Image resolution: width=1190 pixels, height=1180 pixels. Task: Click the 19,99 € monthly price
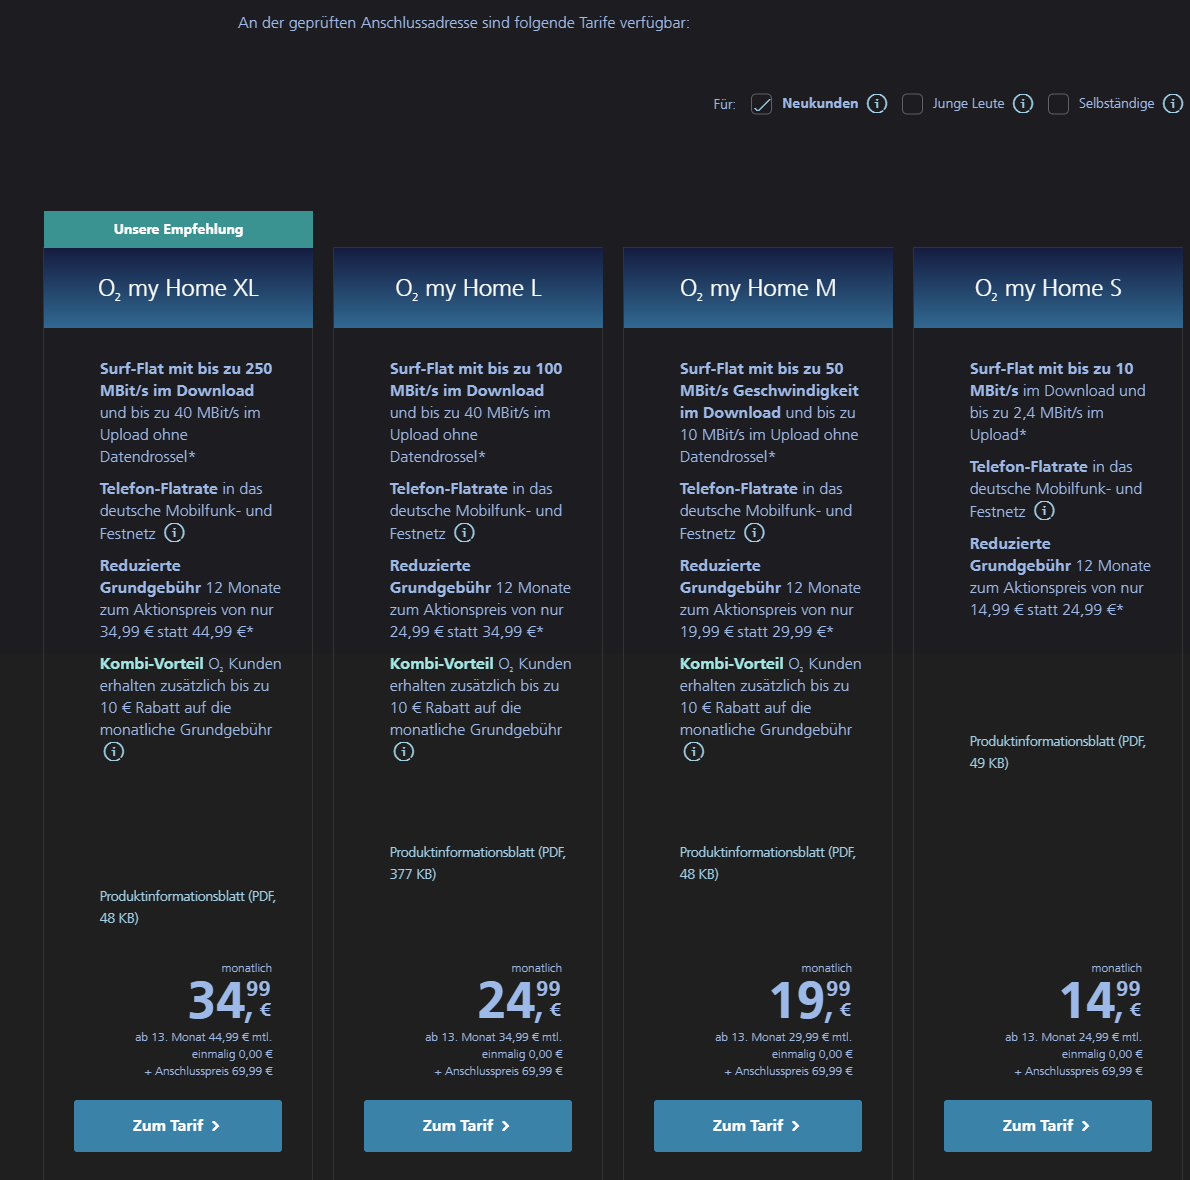[x=810, y=1000]
